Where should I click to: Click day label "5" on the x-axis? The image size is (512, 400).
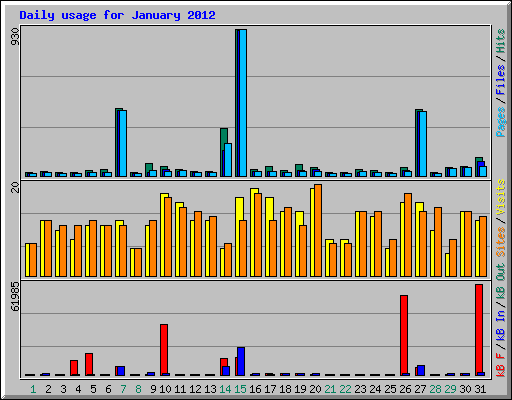(x=93, y=389)
